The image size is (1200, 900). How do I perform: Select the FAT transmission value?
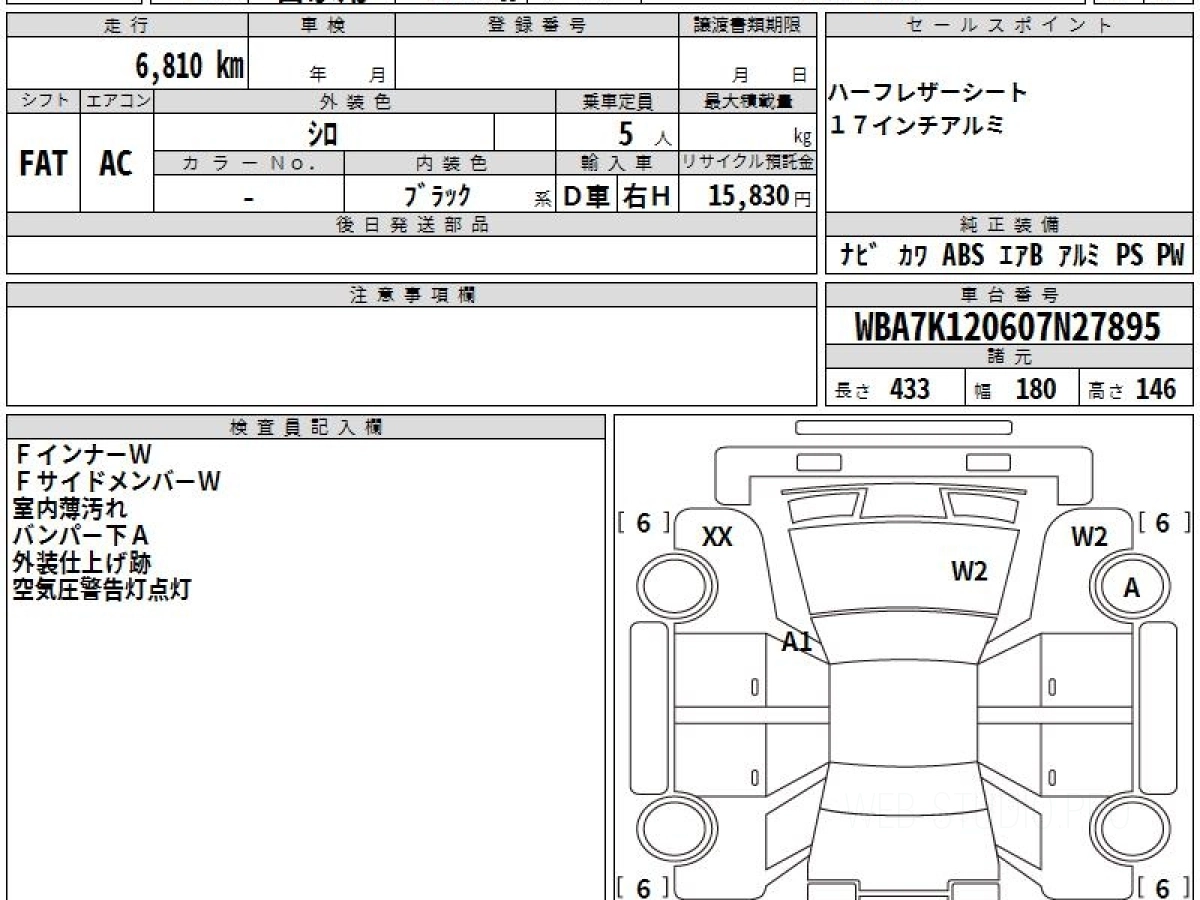pyautogui.click(x=43, y=164)
